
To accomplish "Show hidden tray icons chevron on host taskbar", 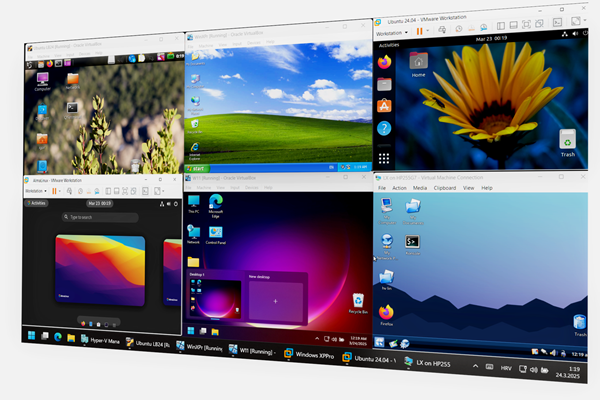I will tap(475, 366).
